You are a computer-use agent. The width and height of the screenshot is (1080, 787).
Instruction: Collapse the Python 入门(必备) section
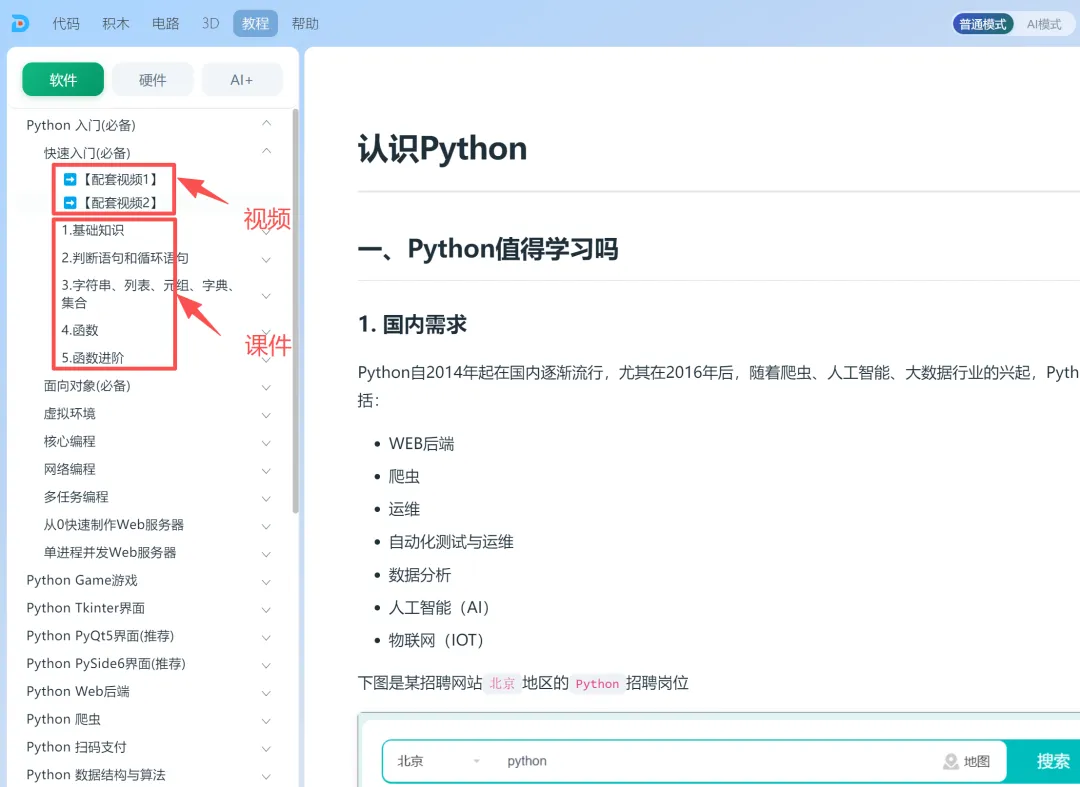click(x=267, y=124)
